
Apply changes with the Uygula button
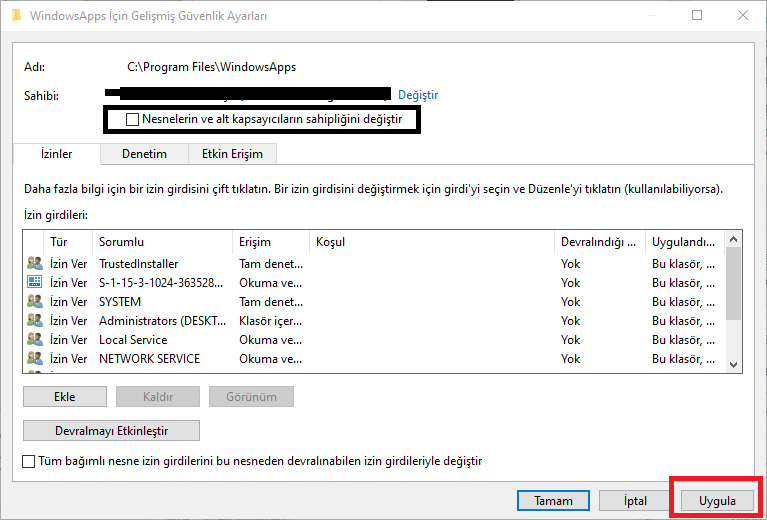coord(717,500)
